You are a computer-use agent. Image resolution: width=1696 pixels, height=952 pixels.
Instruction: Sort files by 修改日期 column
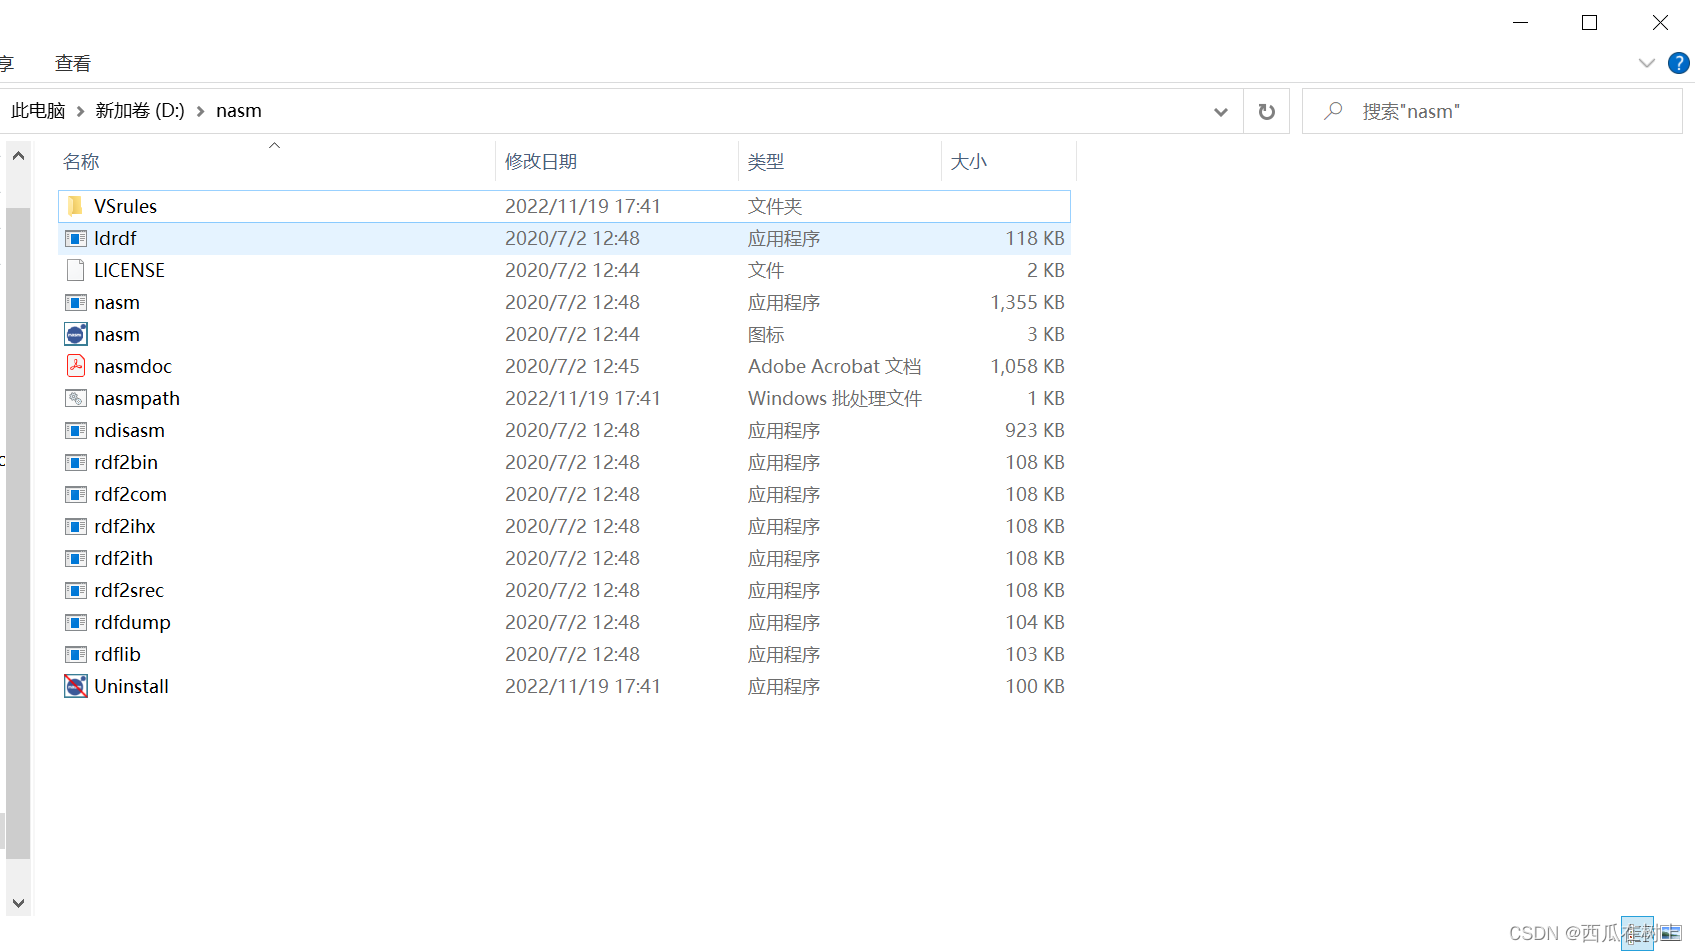(541, 161)
